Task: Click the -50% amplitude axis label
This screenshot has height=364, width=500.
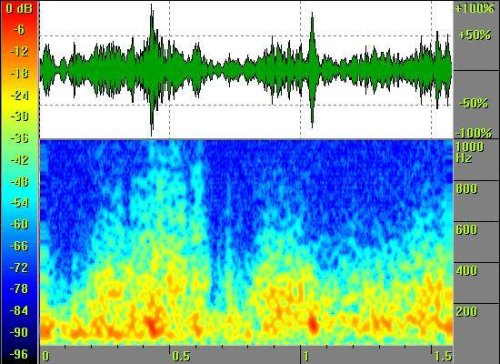Action: point(474,103)
